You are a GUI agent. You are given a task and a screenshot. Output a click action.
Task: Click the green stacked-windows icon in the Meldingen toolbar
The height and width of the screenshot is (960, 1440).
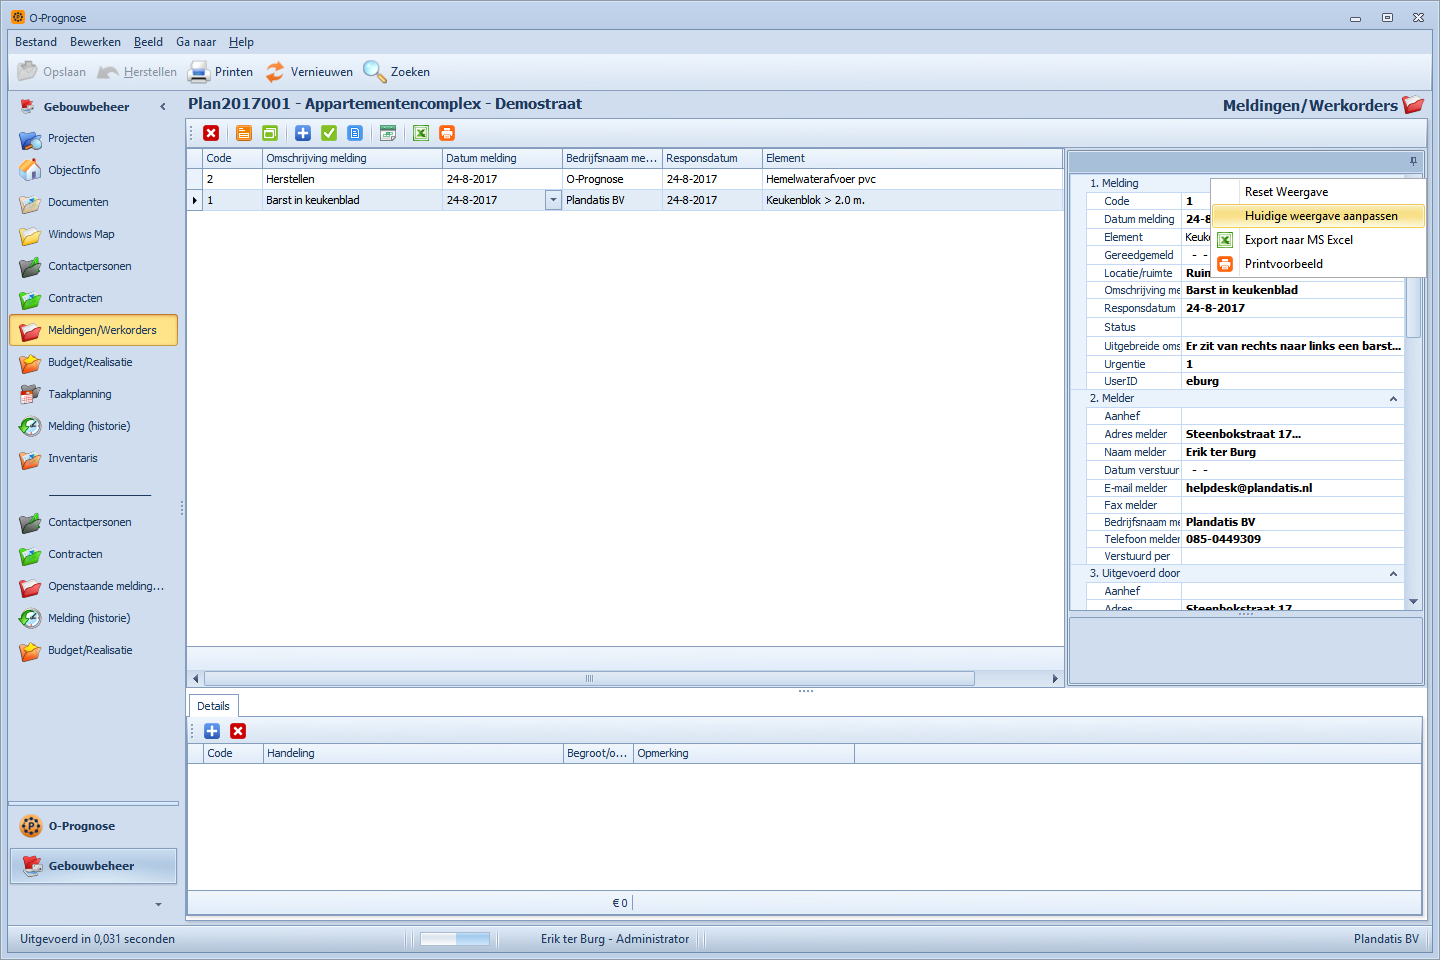tap(270, 133)
